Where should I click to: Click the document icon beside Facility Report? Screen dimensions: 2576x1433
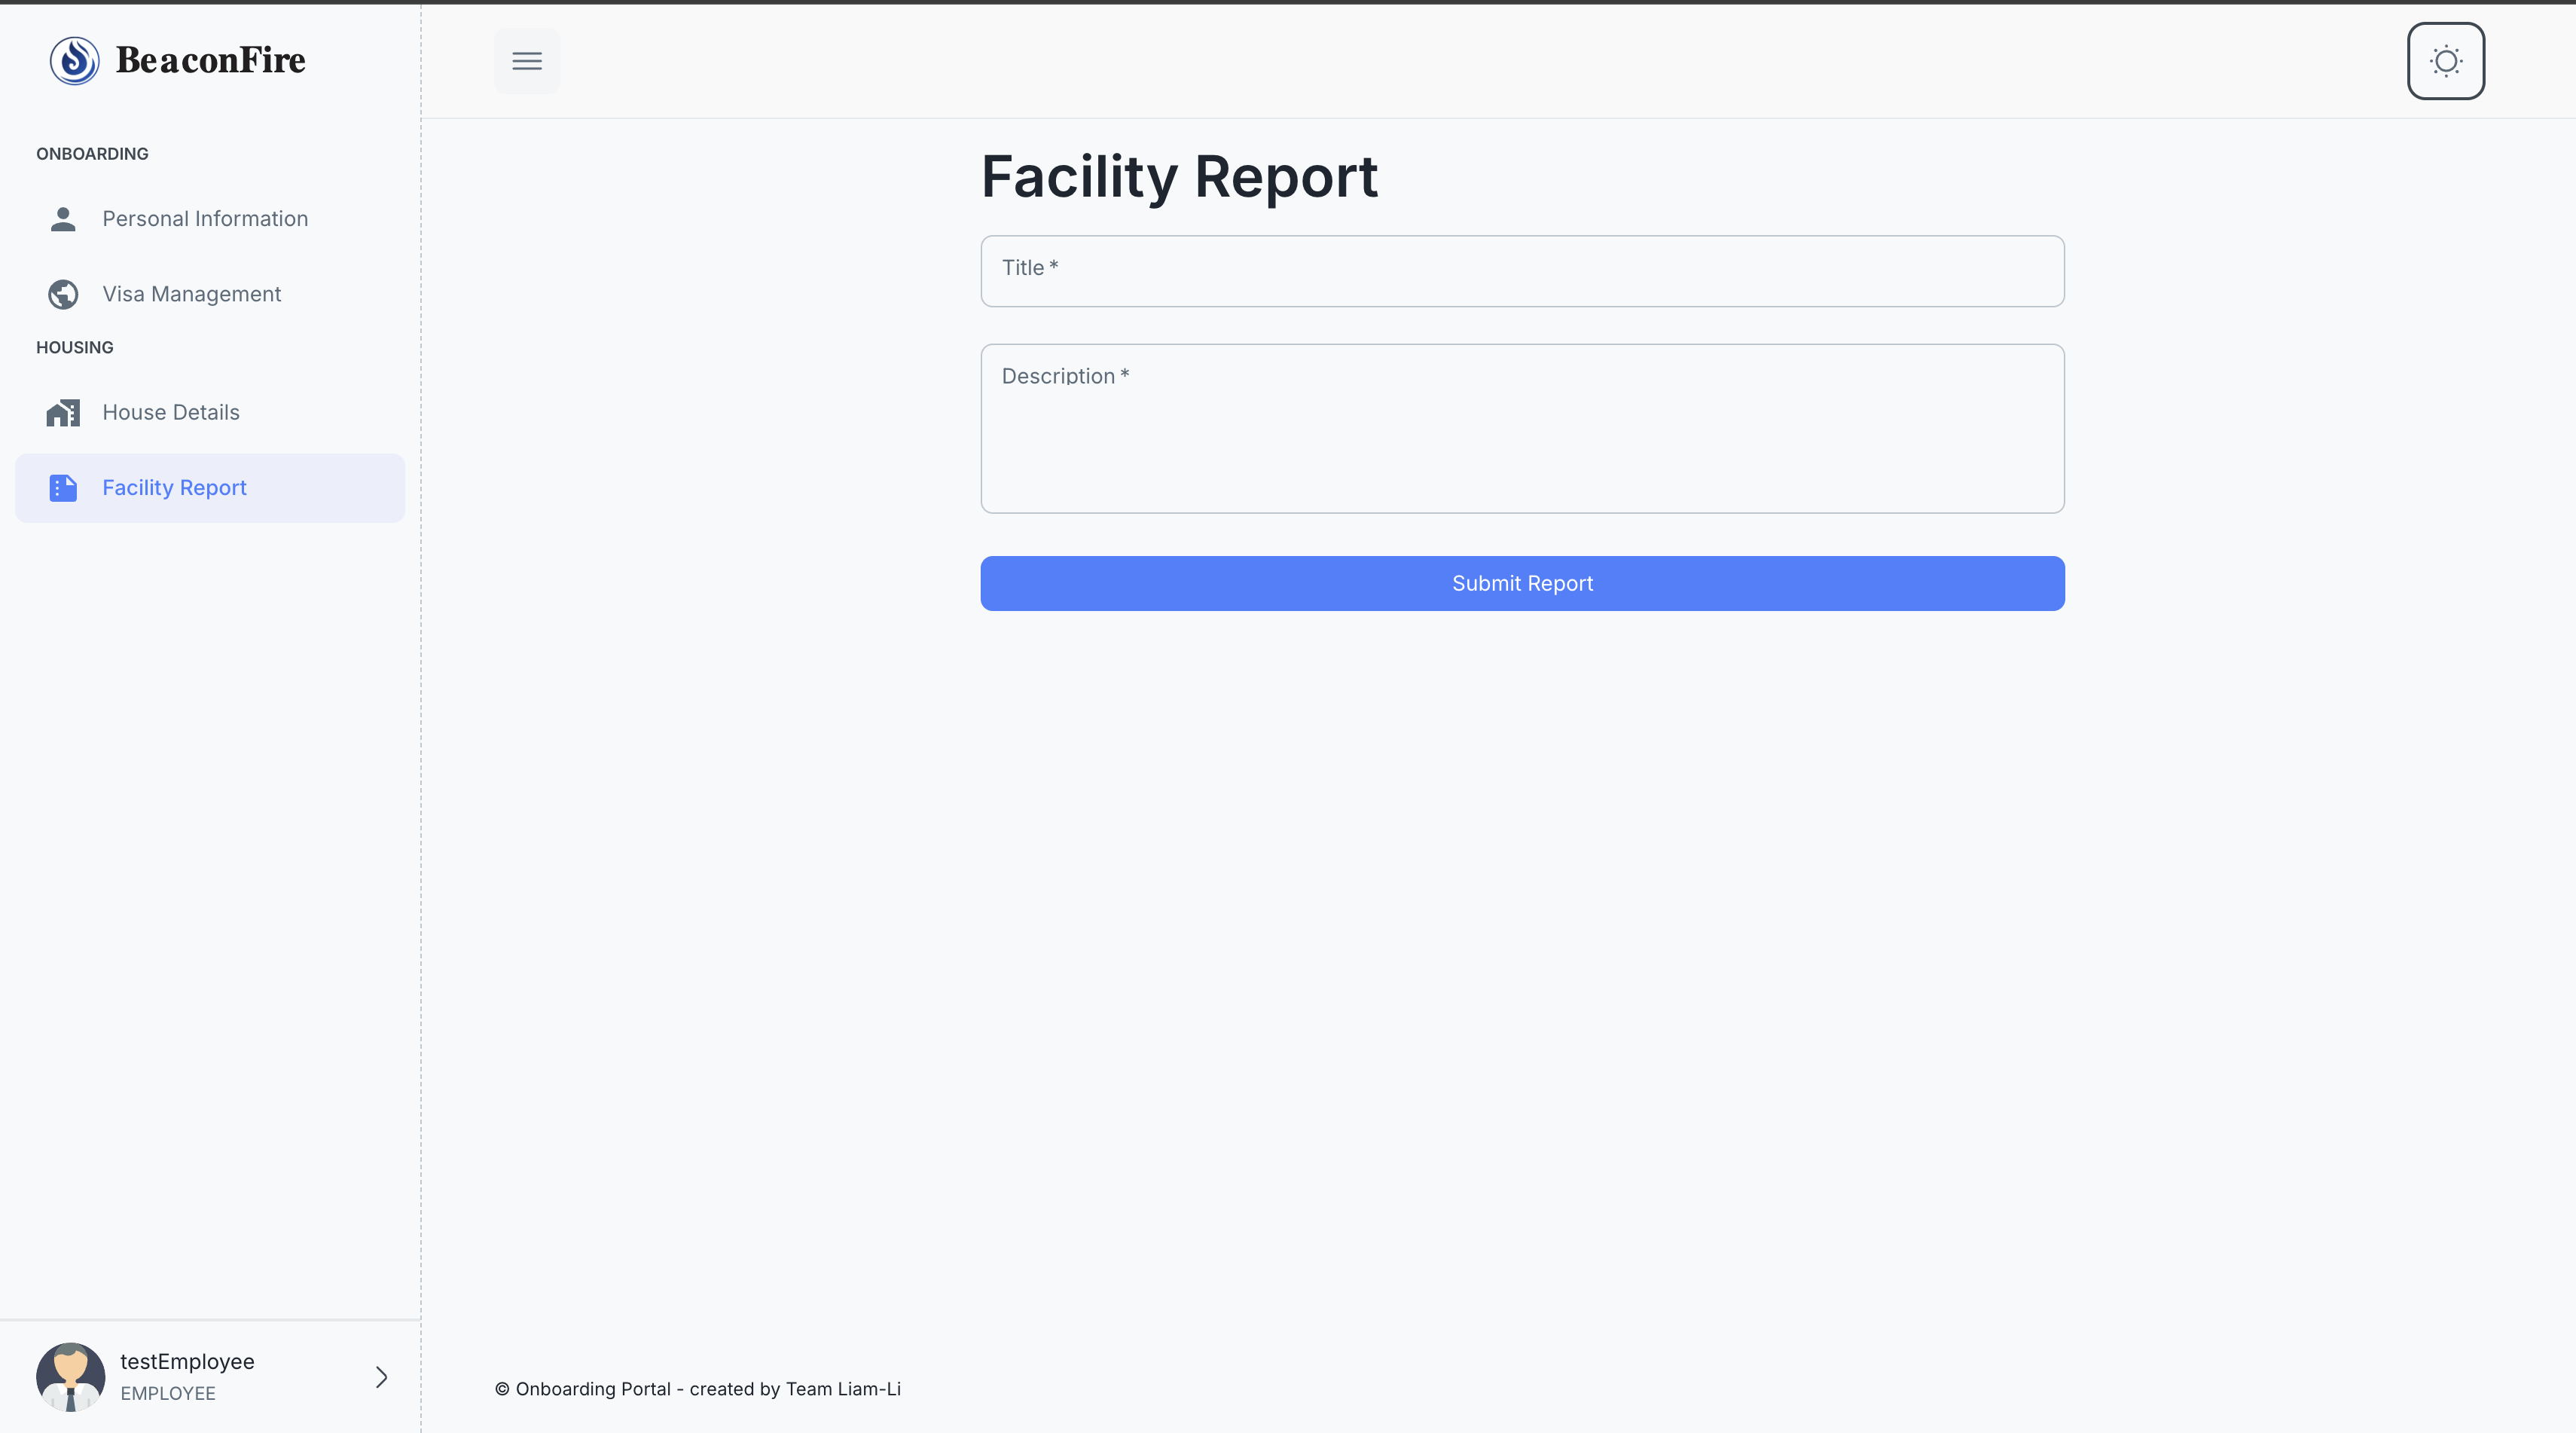pyautogui.click(x=63, y=488)
